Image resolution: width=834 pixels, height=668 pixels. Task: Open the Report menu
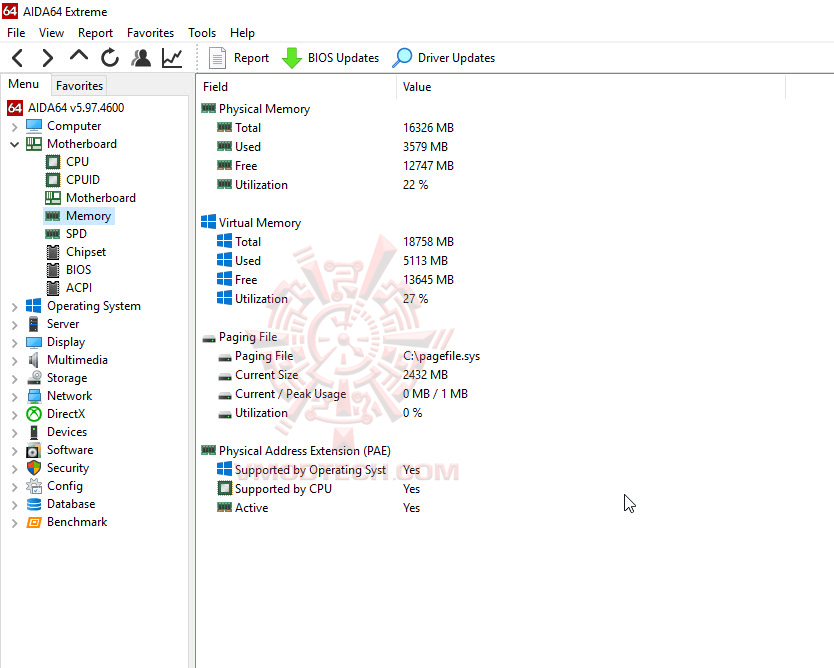[x=95, y=33]
